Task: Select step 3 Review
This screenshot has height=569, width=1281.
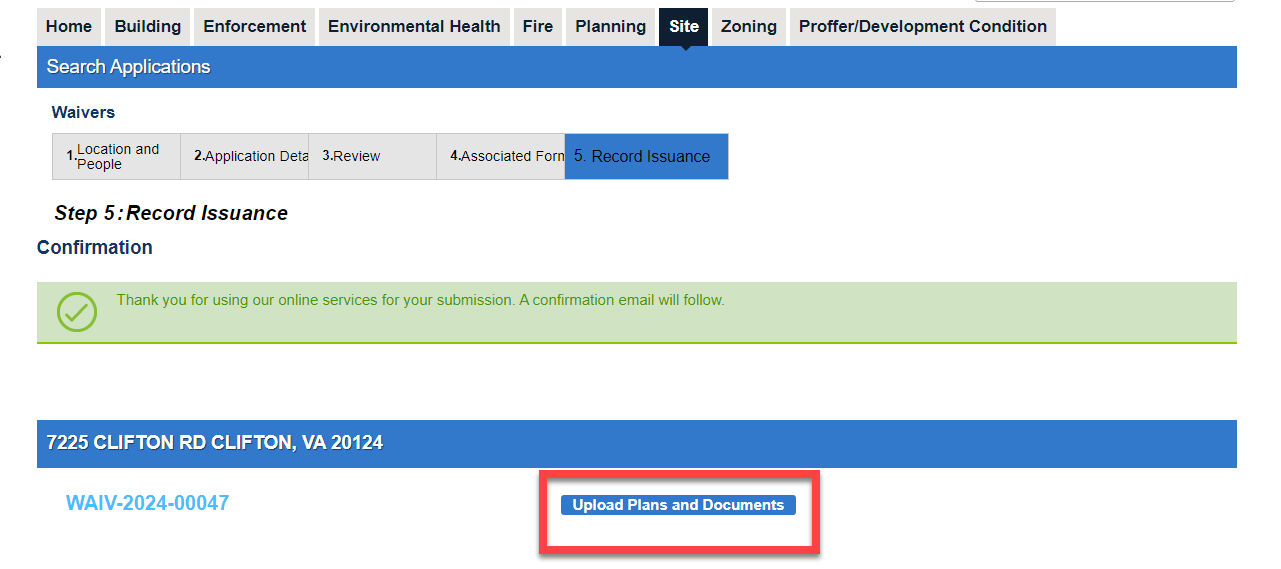Action: pyautogui.click(x=373, y=157)
